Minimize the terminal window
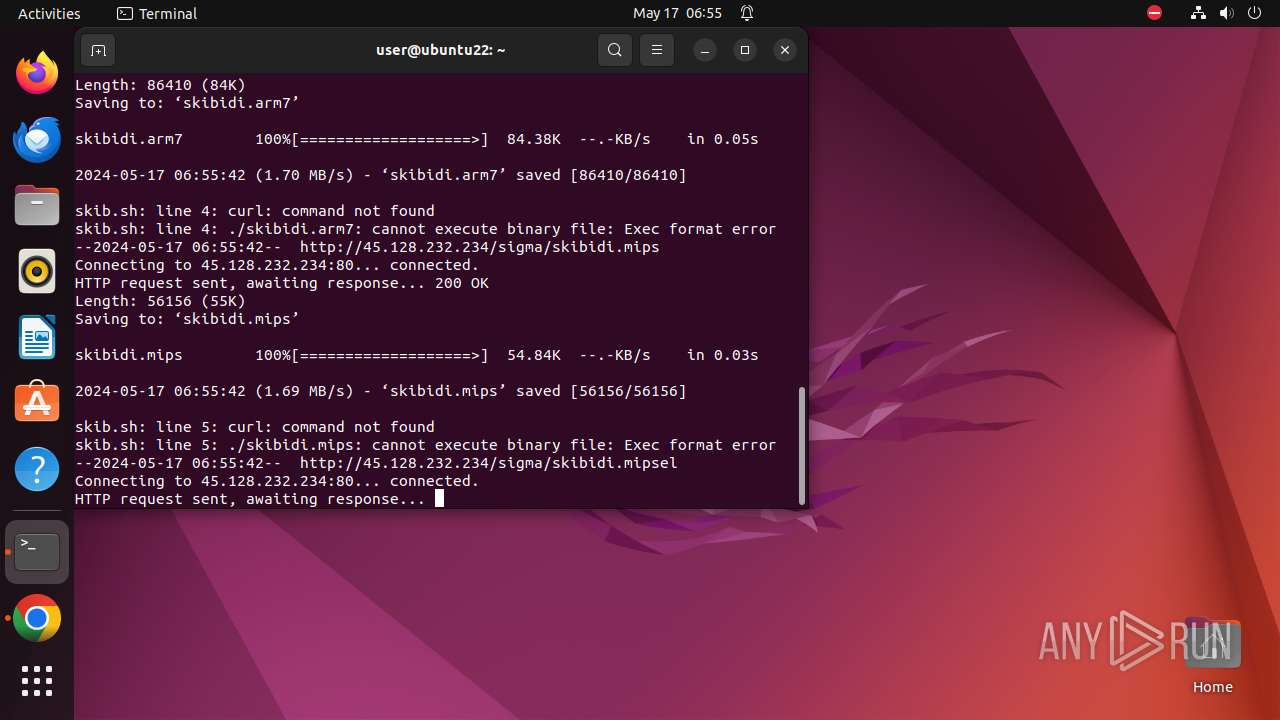 pyautogui.click(x=705, y=50)
